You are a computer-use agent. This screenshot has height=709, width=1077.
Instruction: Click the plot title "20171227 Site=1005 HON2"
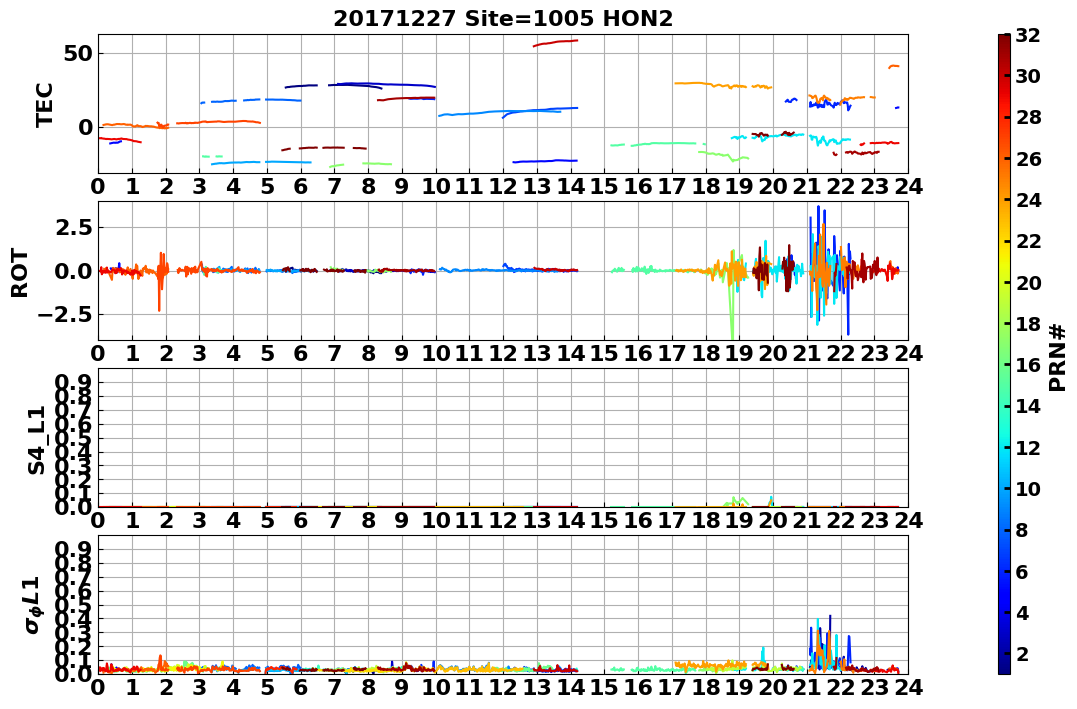pyautogui.click(x=503, y=19)
